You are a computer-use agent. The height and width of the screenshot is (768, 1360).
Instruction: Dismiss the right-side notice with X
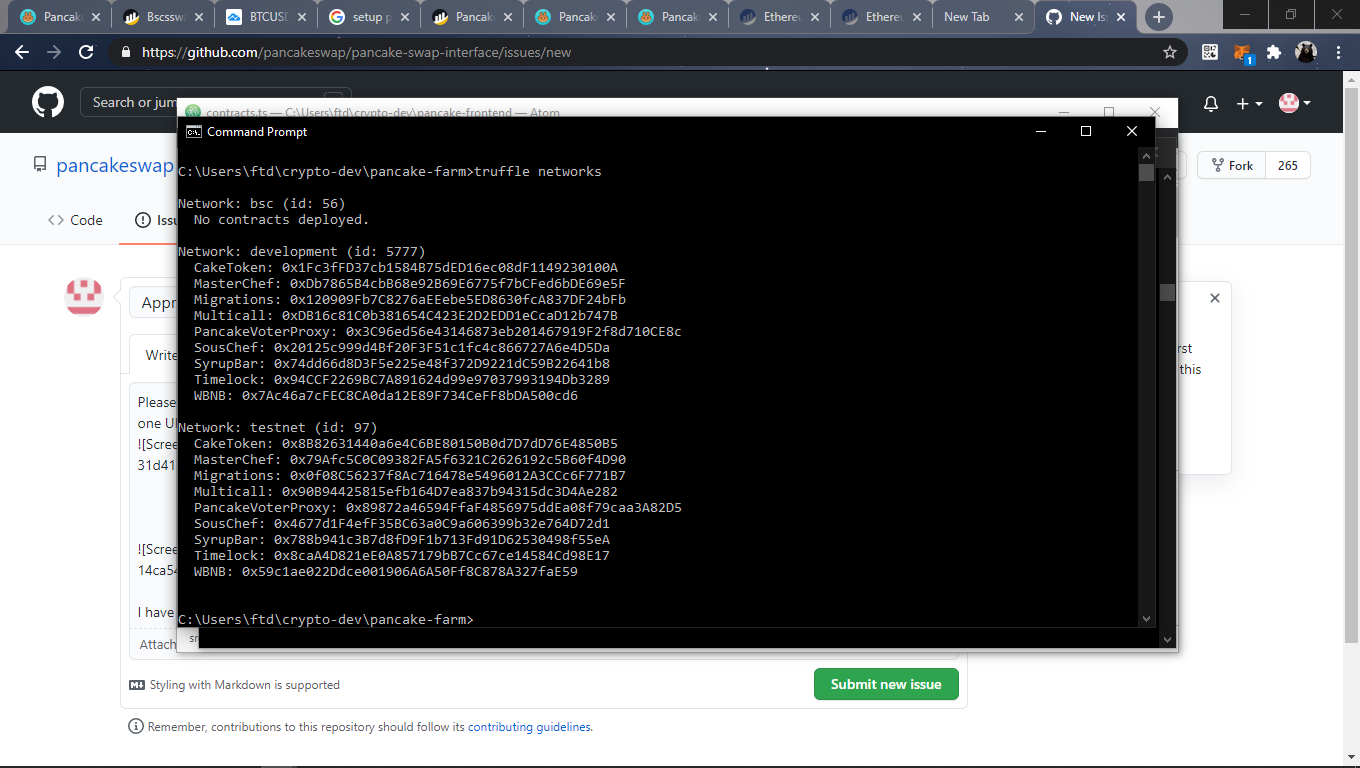1215,298
